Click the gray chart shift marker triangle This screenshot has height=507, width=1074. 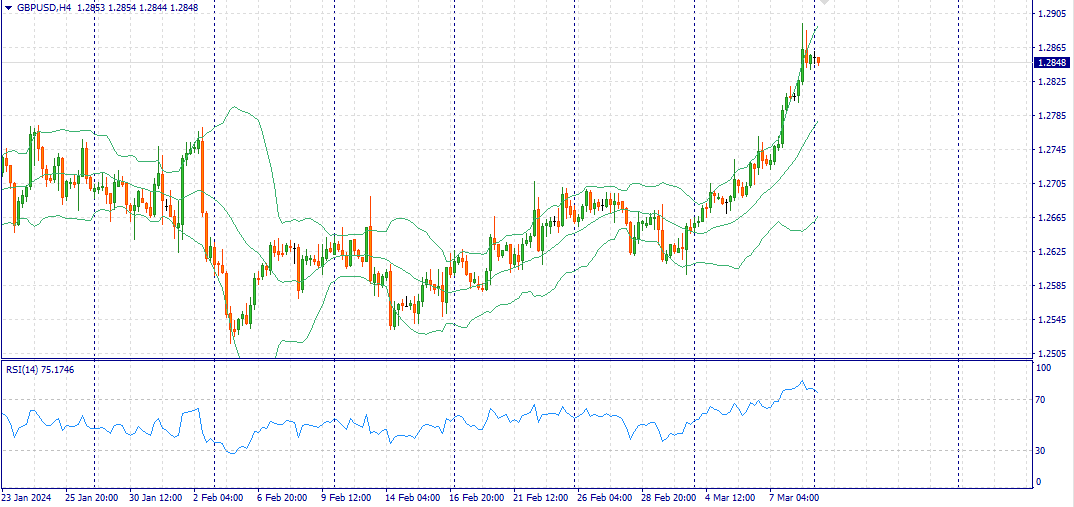coord(825,4)
